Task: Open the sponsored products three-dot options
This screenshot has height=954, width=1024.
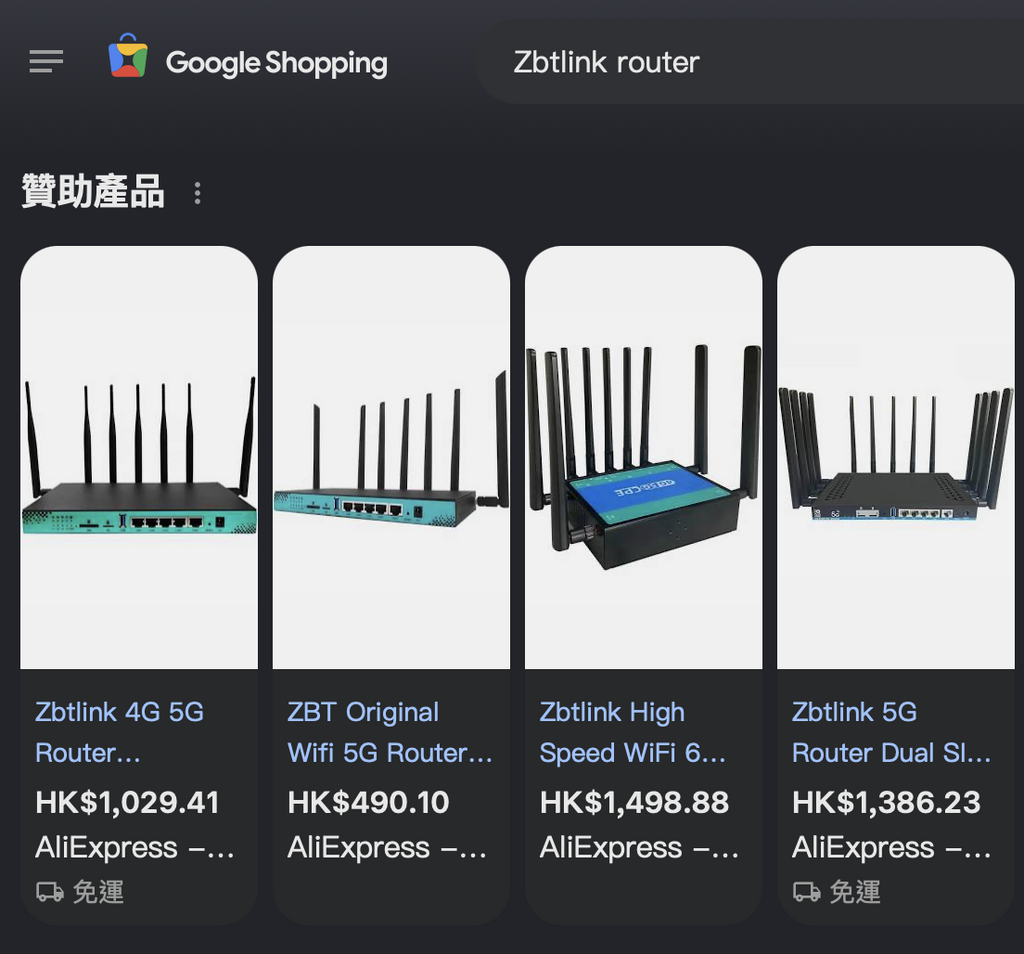Action: pos(197,193)
